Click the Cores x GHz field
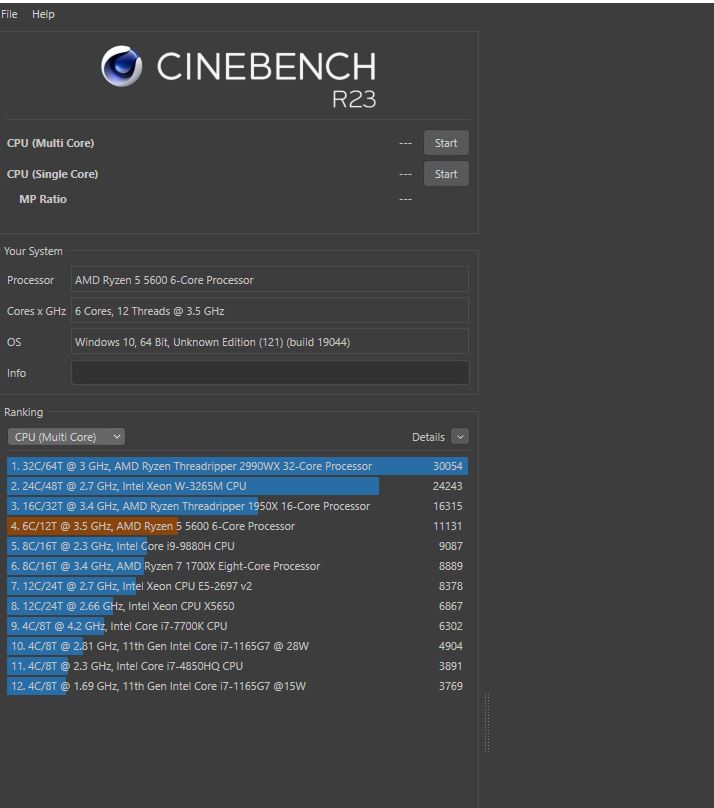714x808 pixels. 270,311
